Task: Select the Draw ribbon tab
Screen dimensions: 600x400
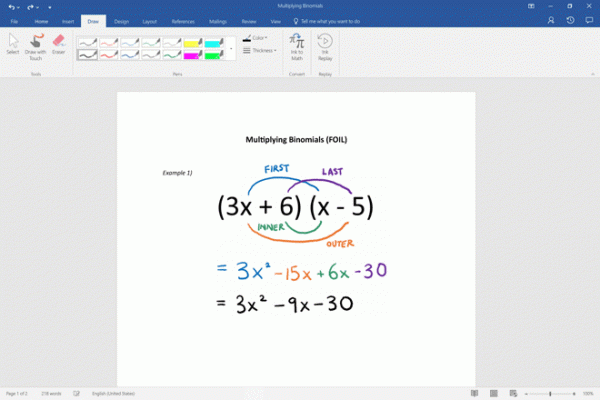Action: click(93, 21)
